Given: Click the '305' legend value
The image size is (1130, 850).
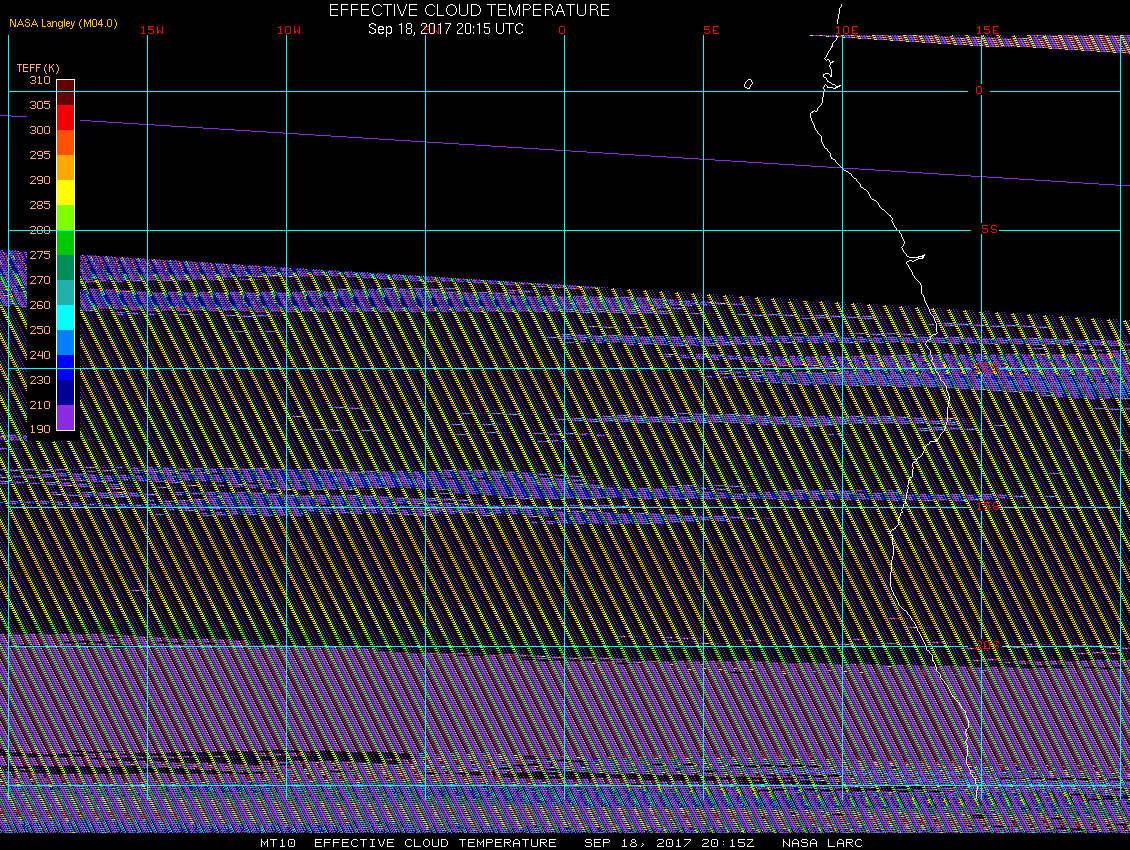Looking at the screenshot, I should tap(40, 105).
